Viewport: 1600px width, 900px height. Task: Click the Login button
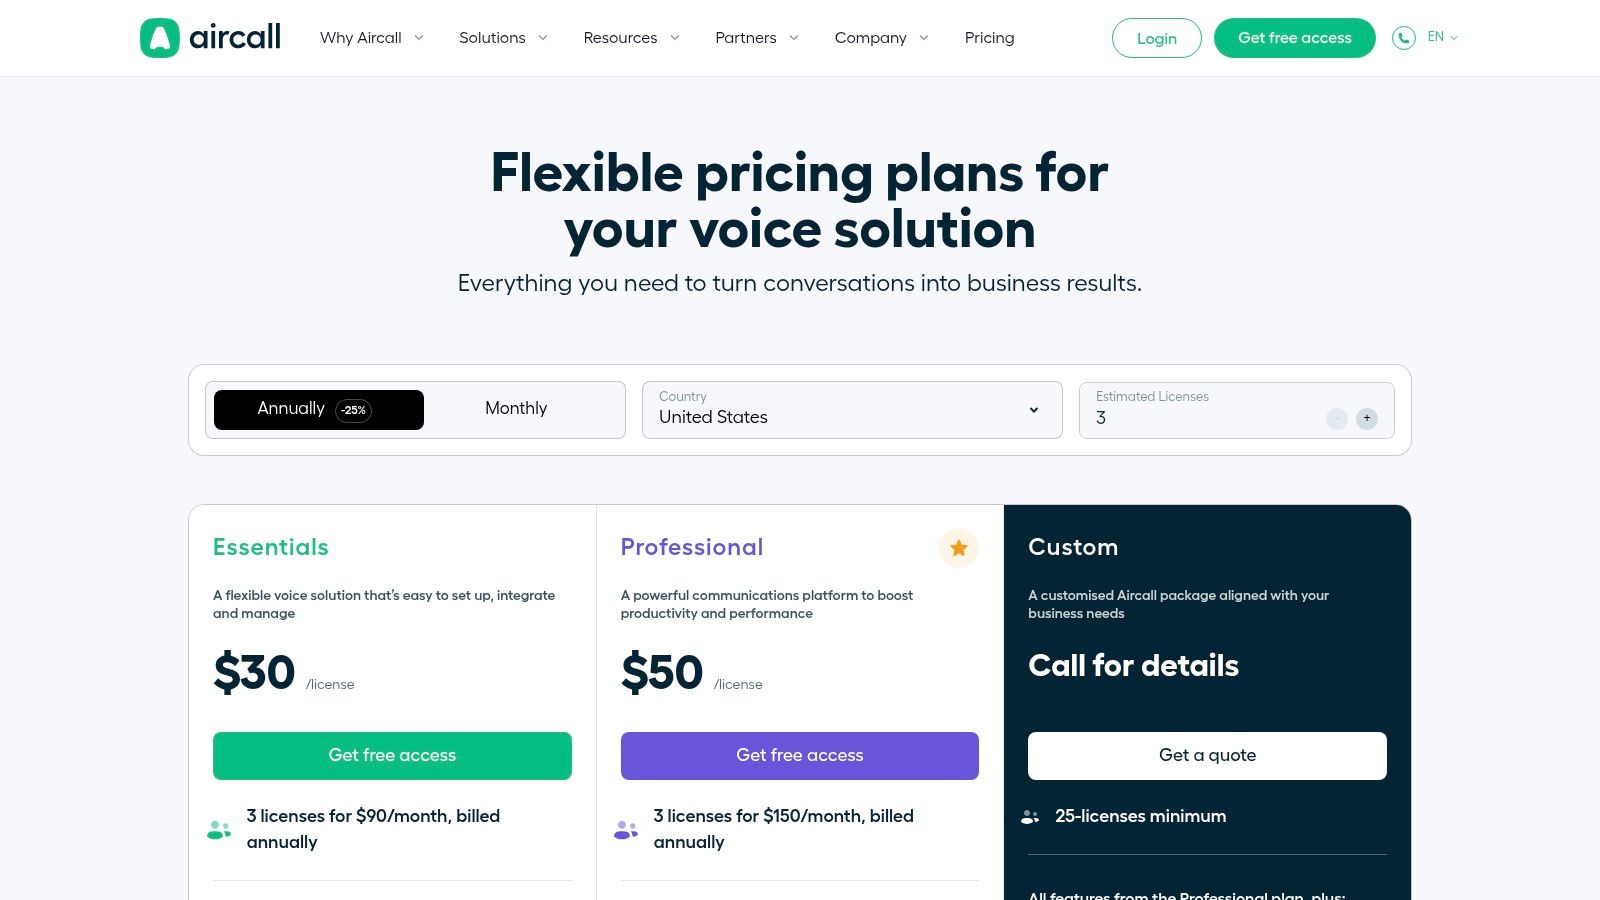coord(1157,38)
